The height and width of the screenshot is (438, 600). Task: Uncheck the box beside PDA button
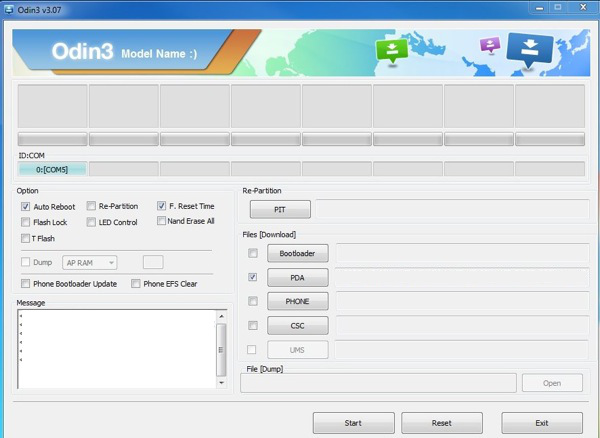(x=253, y=277)
